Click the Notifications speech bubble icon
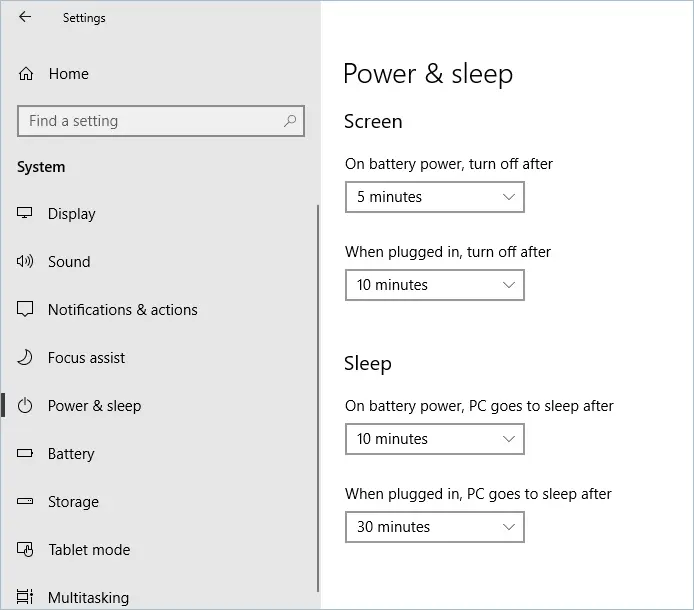This screenshot has height=610, width=694. pos(26,310)
